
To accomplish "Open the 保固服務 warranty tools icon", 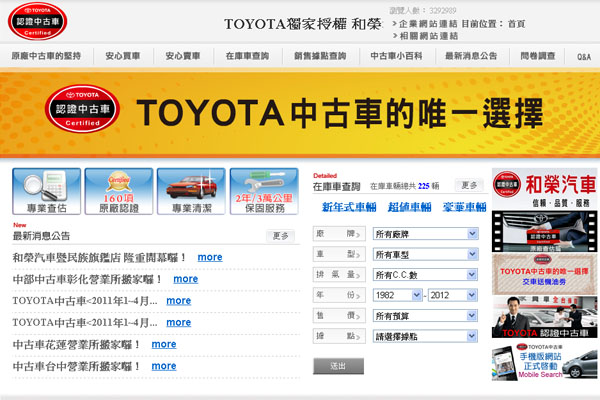I will 262,192.
